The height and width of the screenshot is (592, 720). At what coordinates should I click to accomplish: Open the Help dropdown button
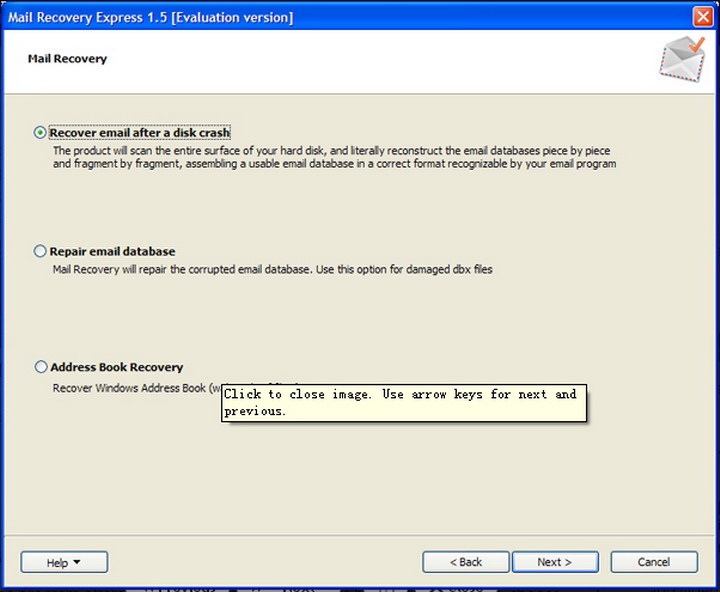click(x=64, y=562)
